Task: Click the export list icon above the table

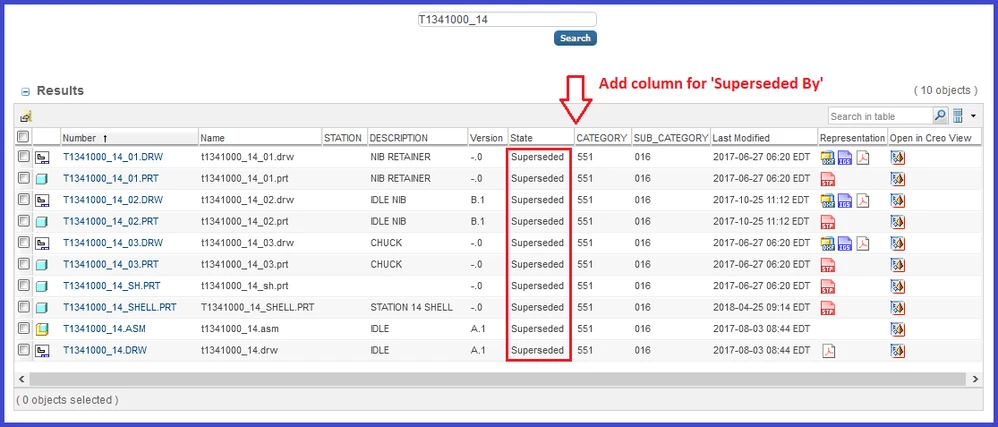Action: 26,116
